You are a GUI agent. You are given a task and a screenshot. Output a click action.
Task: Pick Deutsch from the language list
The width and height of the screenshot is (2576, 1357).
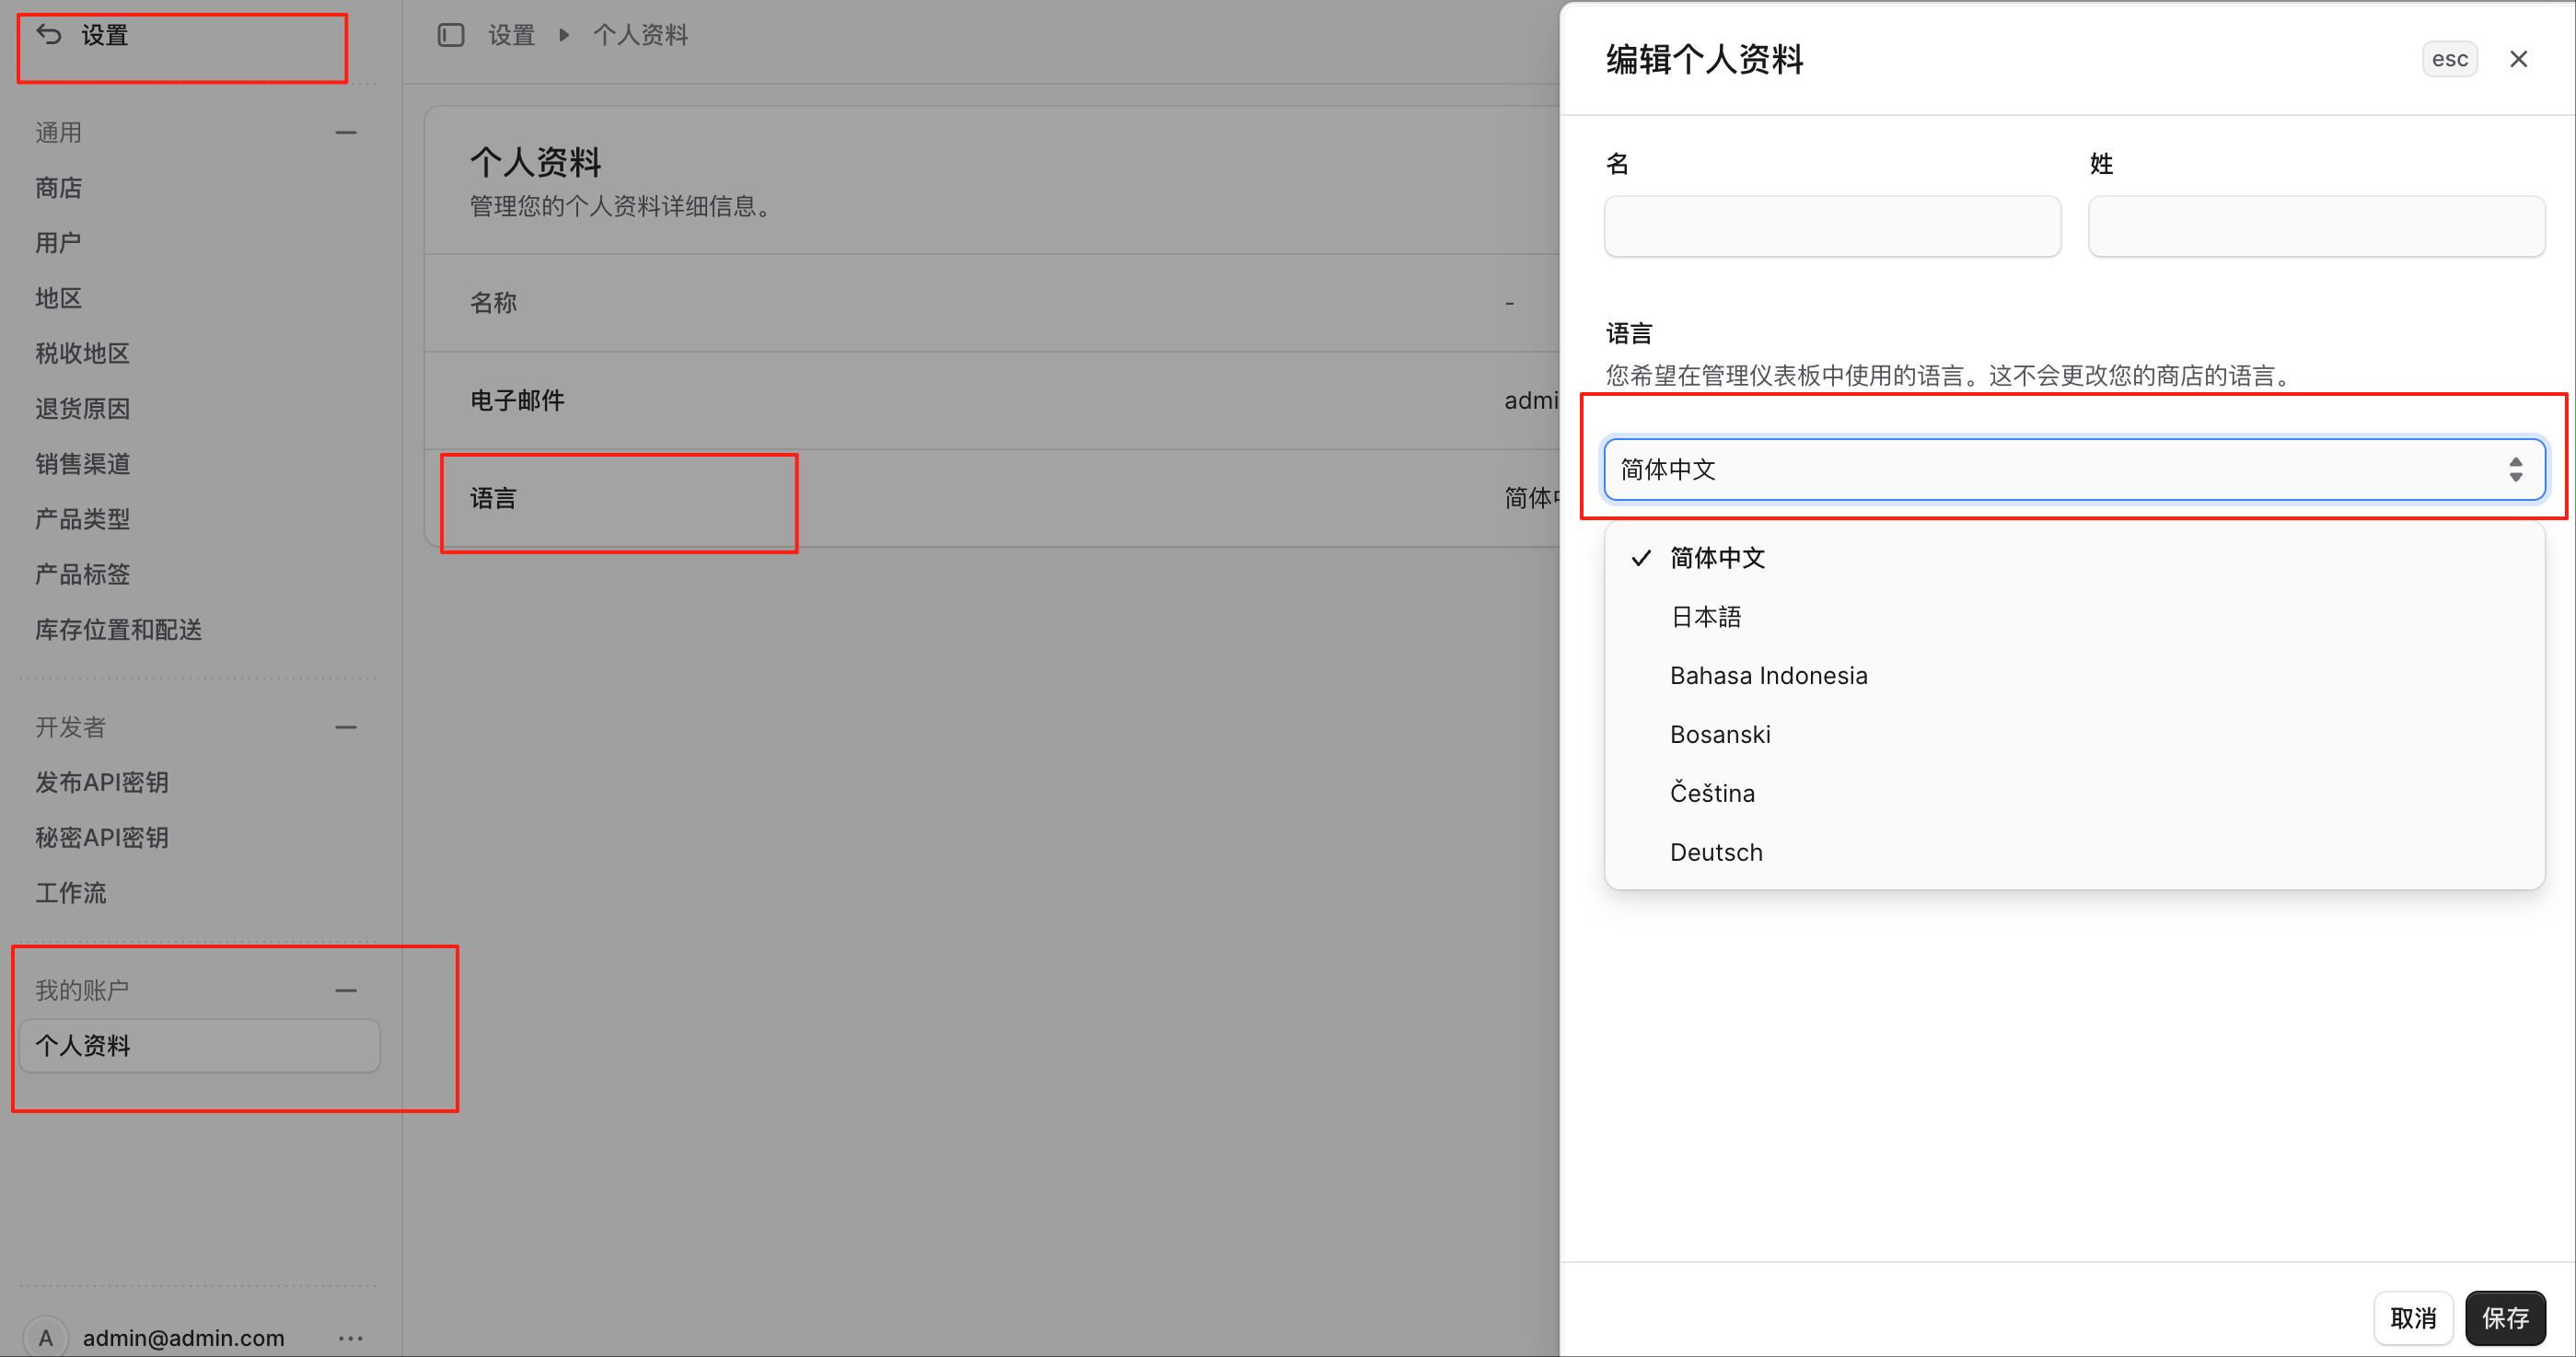point(2074,853)
